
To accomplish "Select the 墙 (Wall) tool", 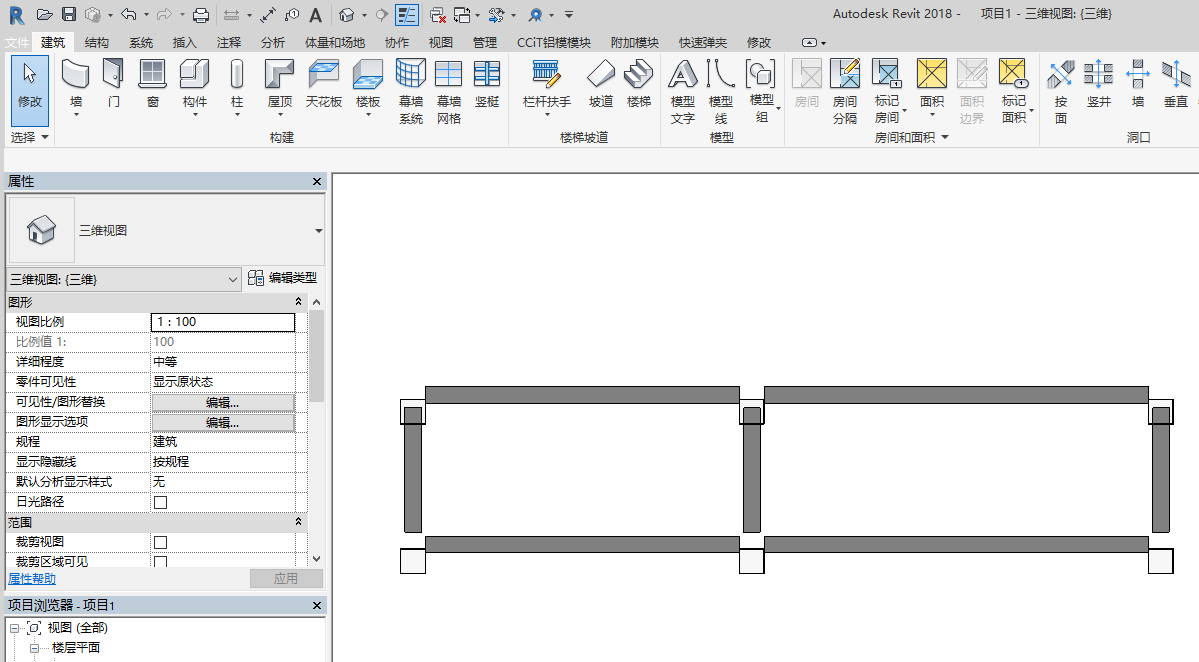I will coord(76,86).
